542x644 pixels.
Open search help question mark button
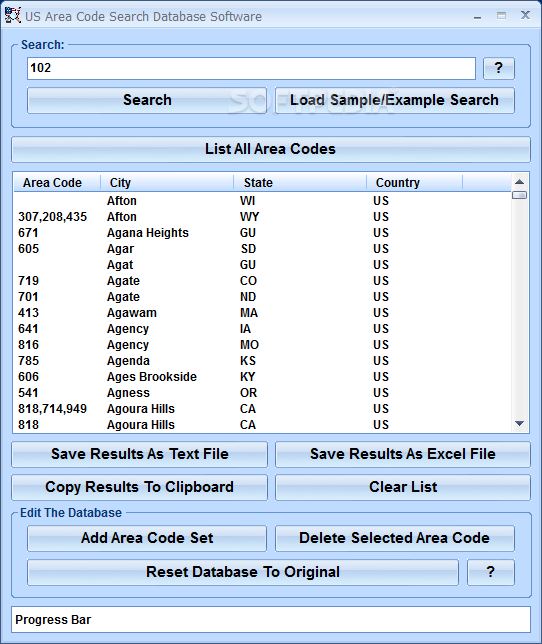click(x=498, y=68)
